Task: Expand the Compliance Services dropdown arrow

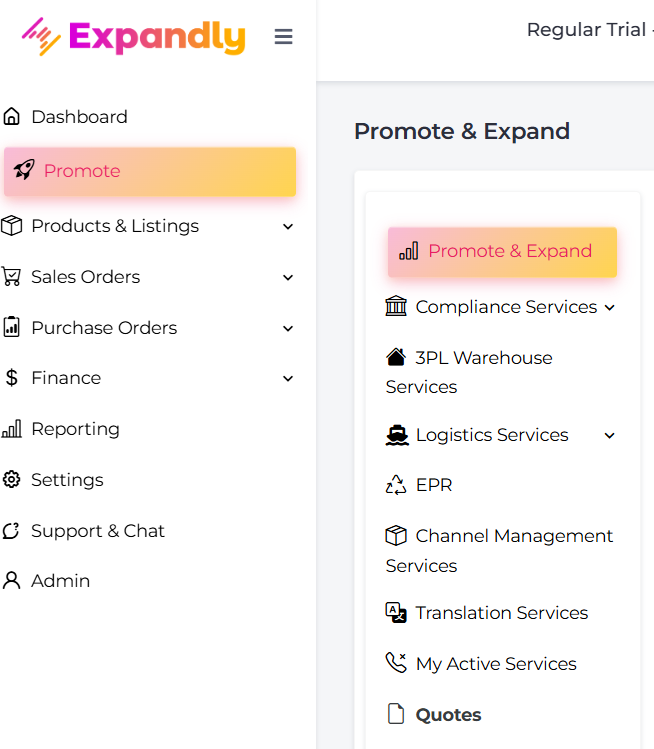Action: 610,307
